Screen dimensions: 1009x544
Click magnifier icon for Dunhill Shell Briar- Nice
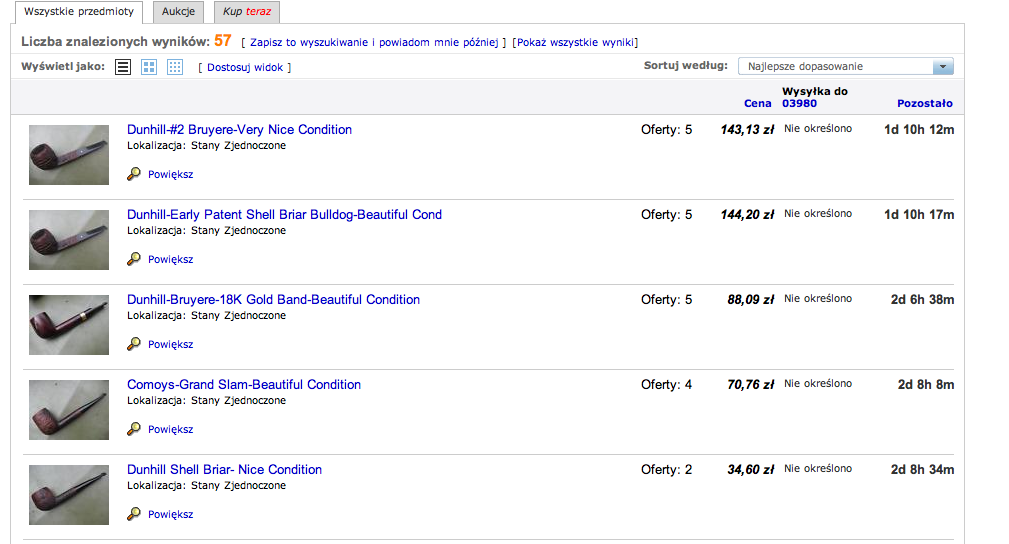click(134, 514)
